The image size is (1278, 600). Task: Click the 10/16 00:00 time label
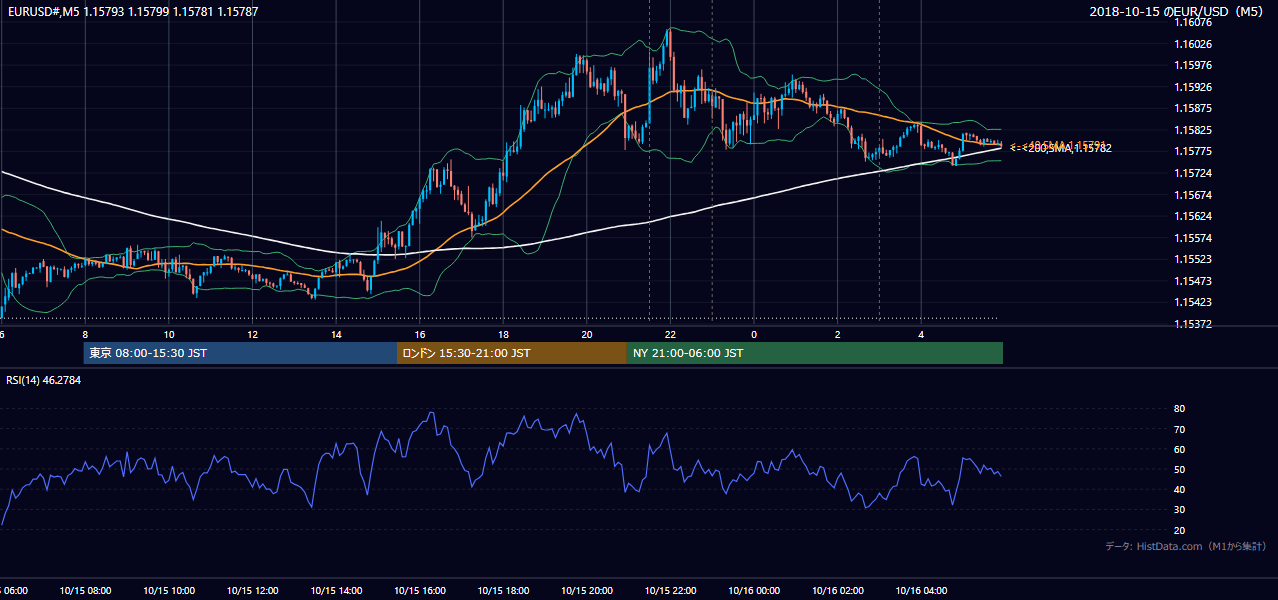[754, 591]
